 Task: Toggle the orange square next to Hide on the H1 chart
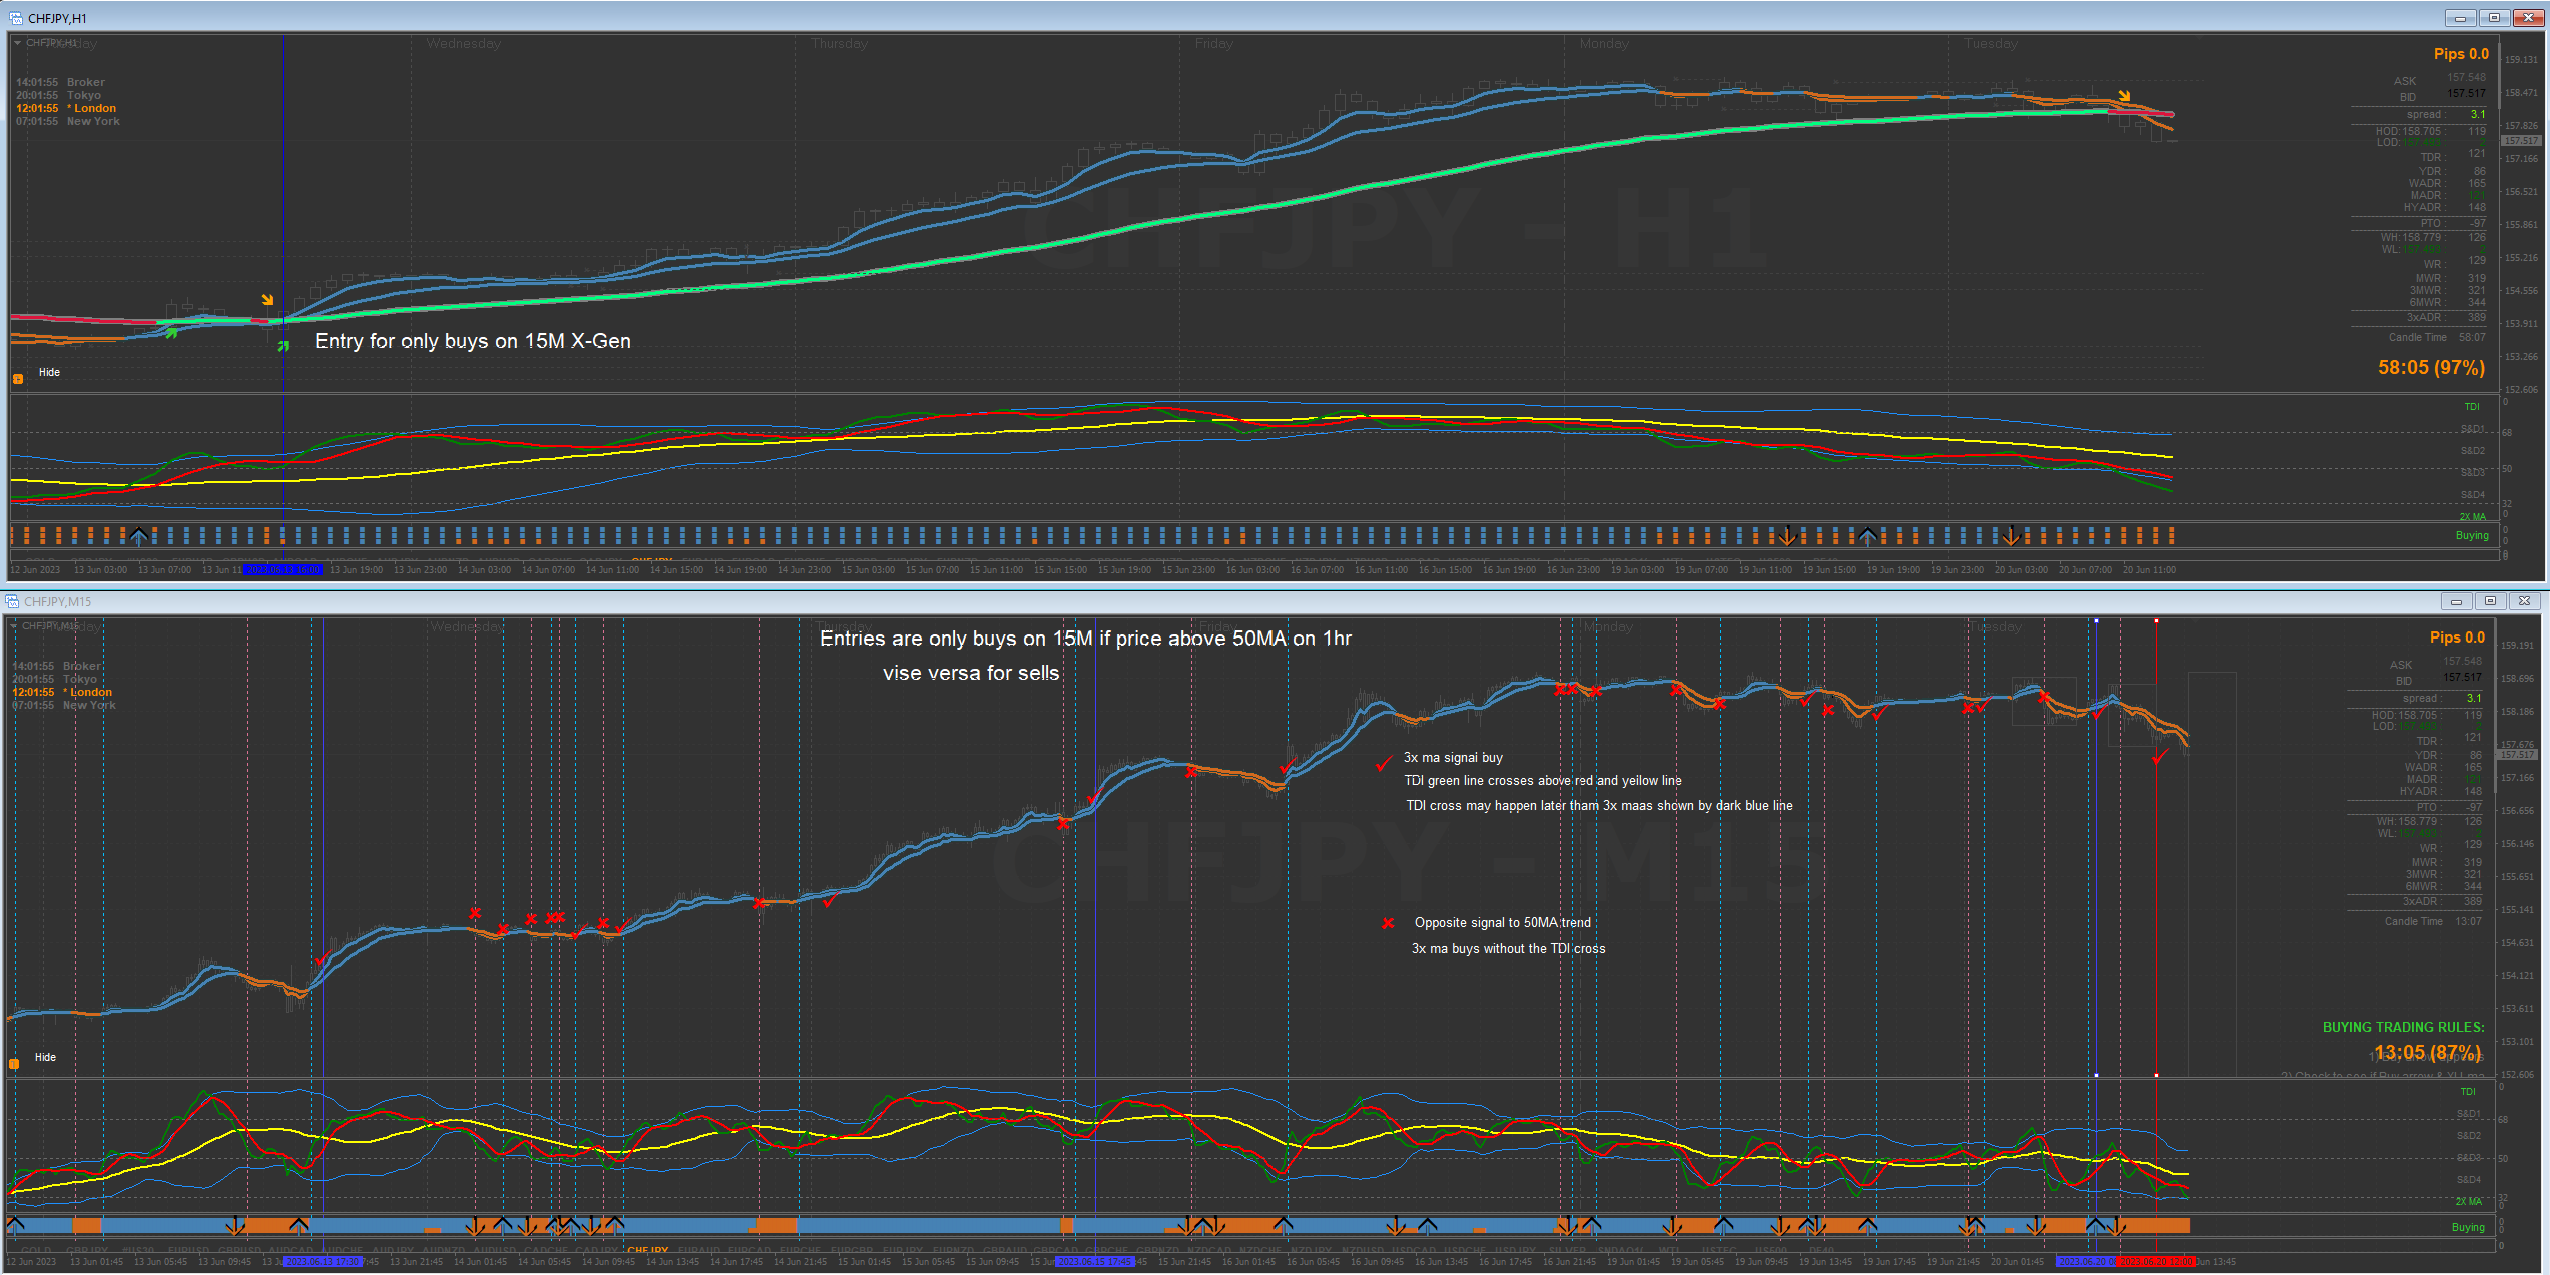(x=18, y=378)
